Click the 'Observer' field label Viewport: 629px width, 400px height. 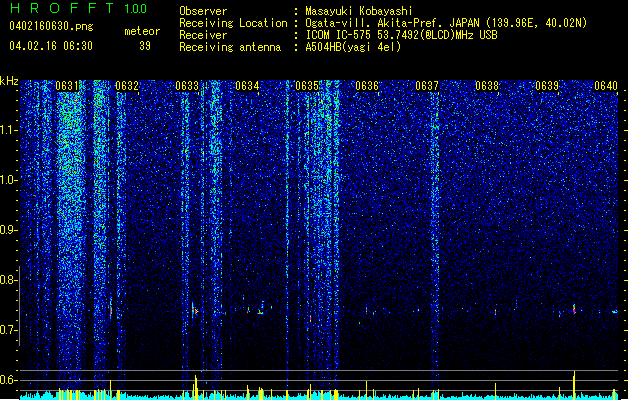point(203,11)
